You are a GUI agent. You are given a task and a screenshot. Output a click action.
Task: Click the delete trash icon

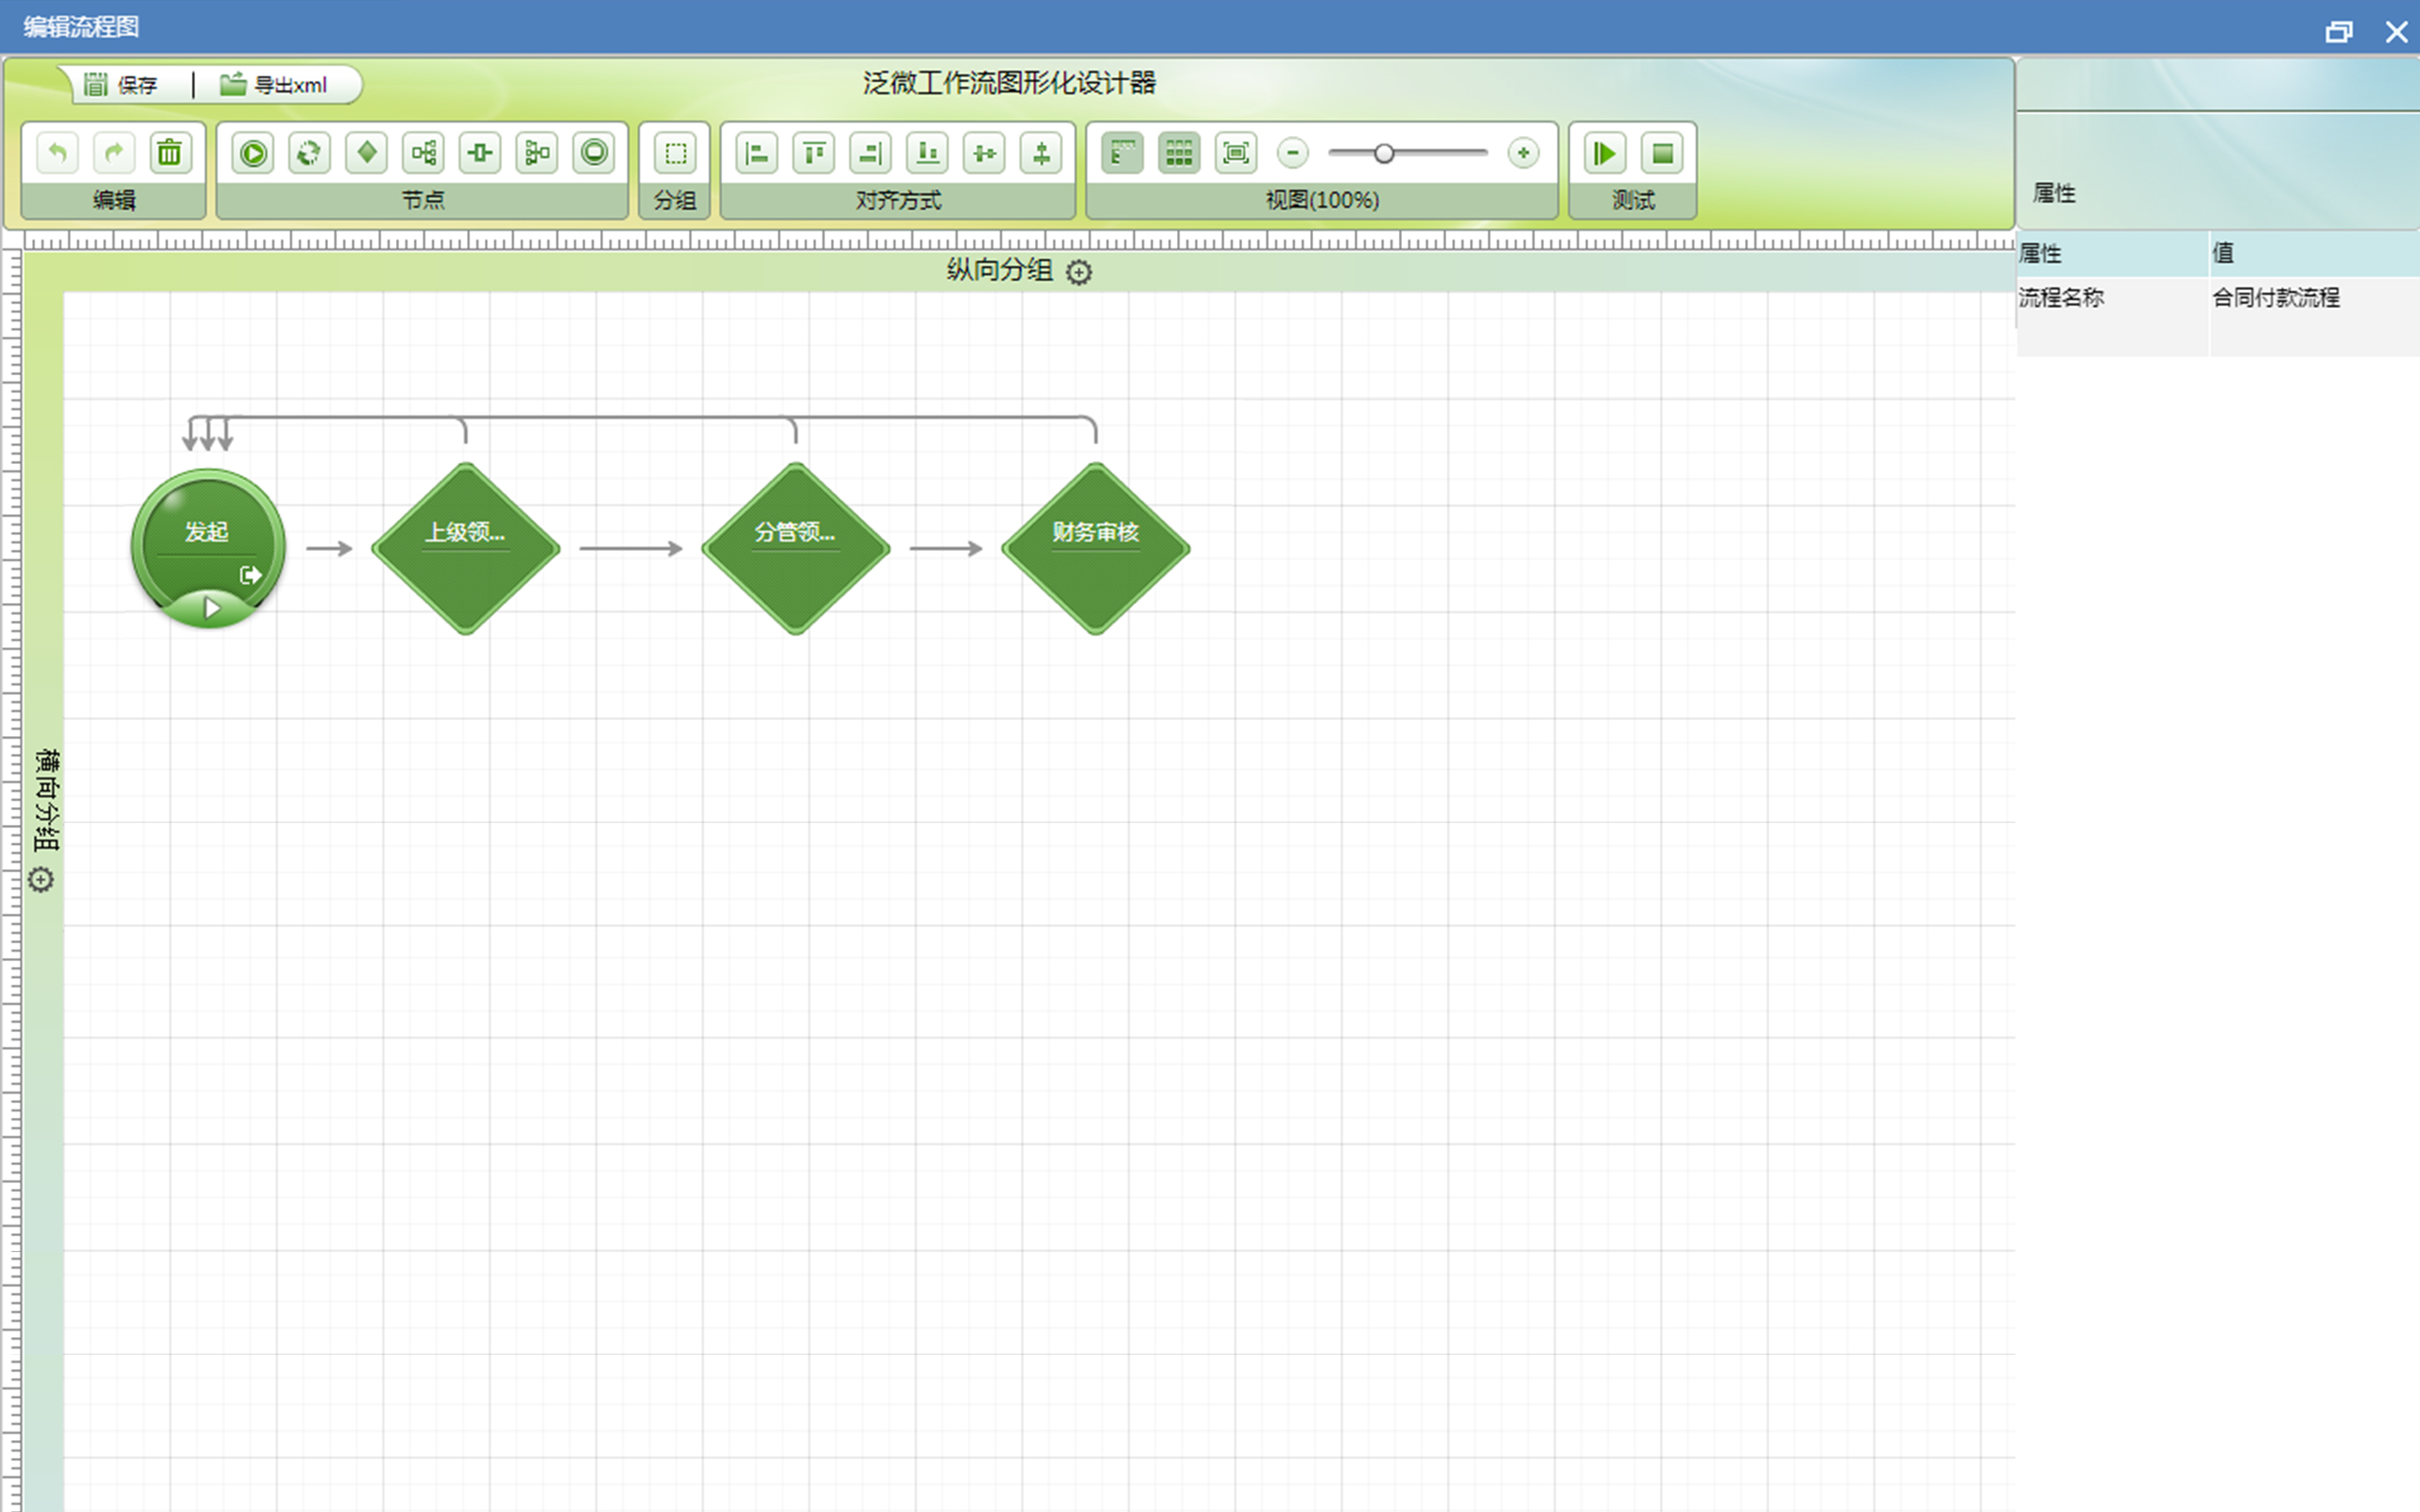[x=170, y=153]
